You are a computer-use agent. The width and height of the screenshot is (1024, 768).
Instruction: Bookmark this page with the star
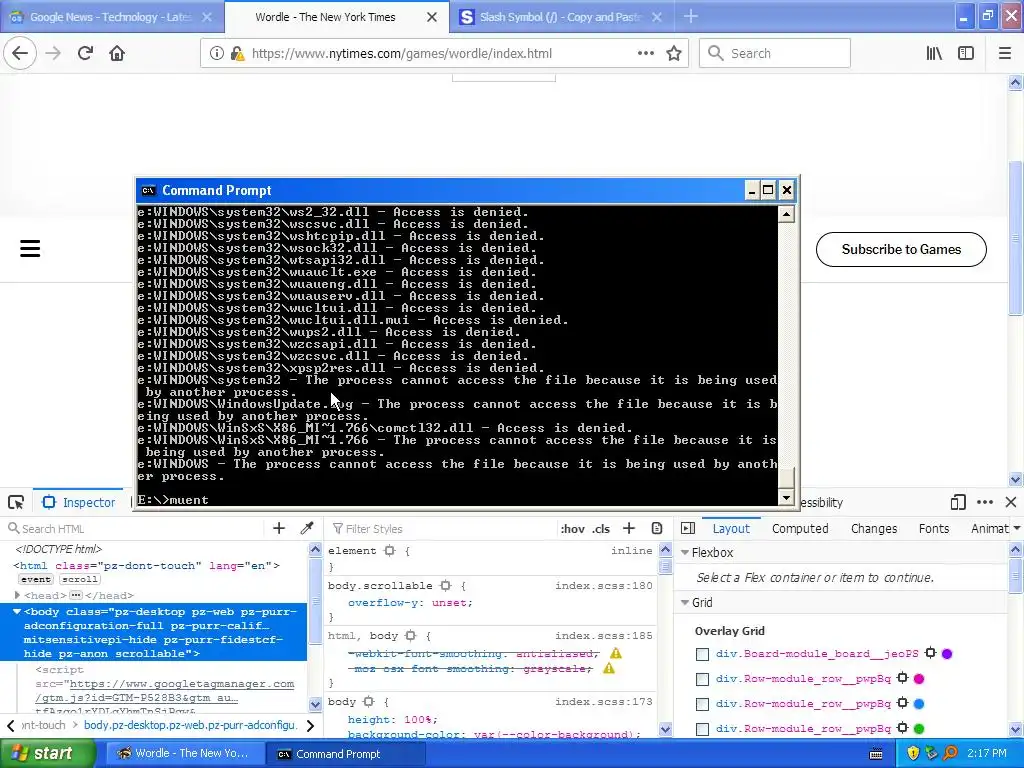point(674,54)
